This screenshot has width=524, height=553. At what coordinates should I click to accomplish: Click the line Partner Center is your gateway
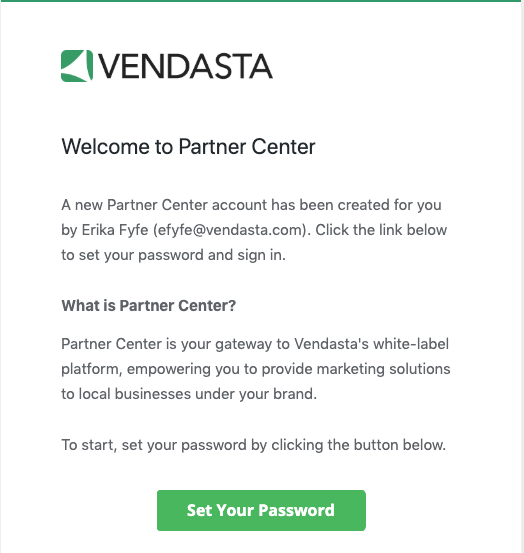pos(255,344)
